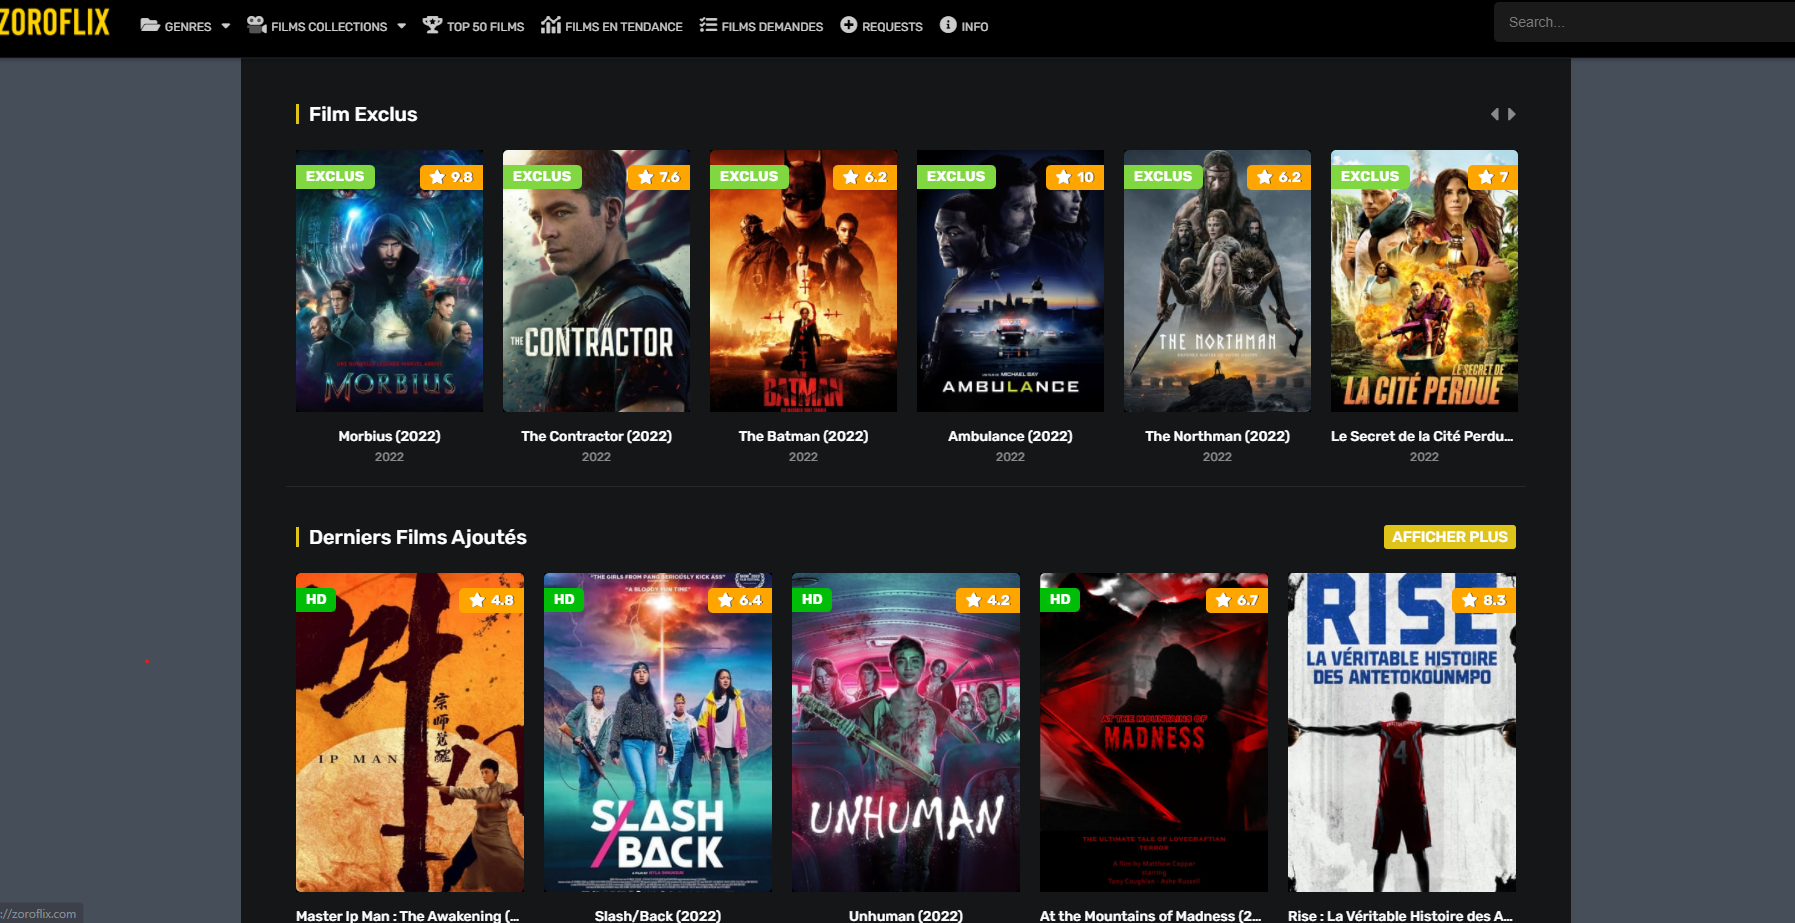Open La Cité Perdue poster
This screenshot has height=923, width=1795.
[1424, 281]
